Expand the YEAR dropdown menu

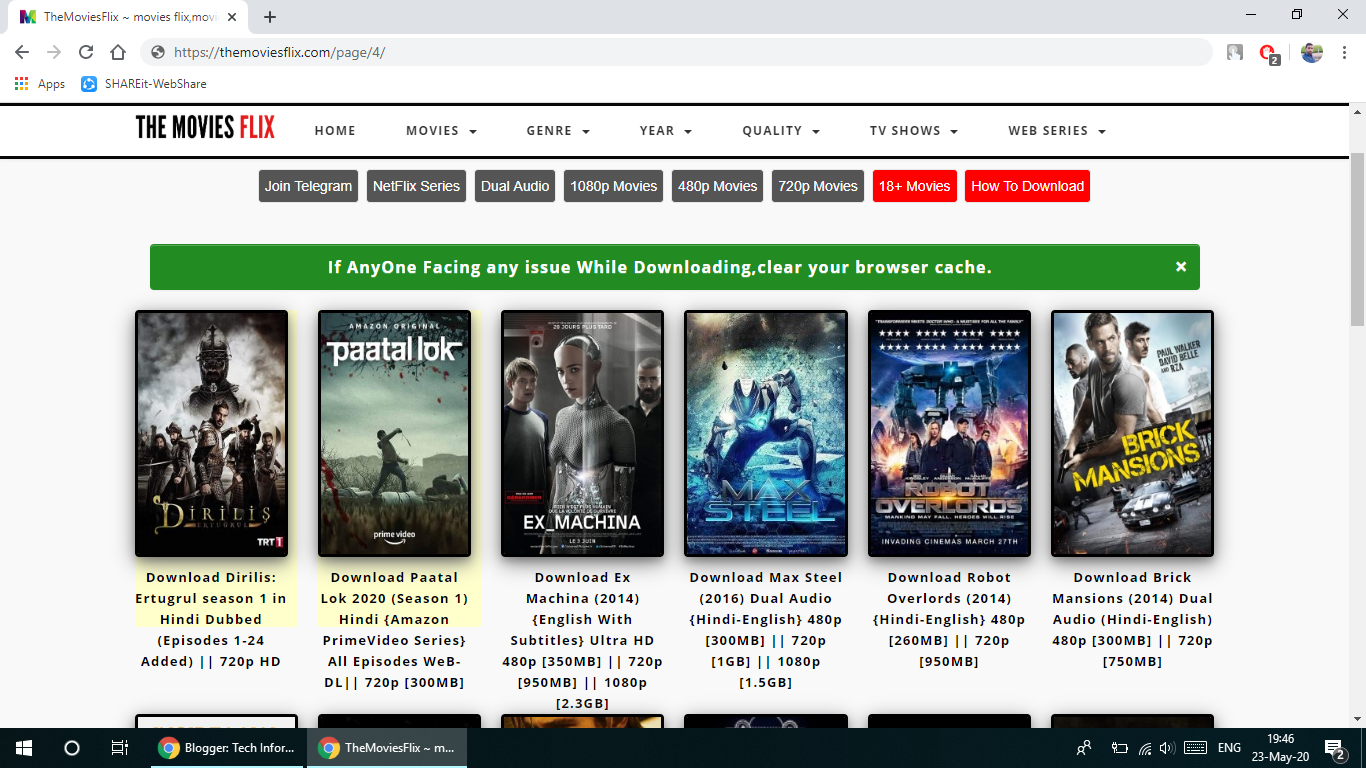coord(666,131)
